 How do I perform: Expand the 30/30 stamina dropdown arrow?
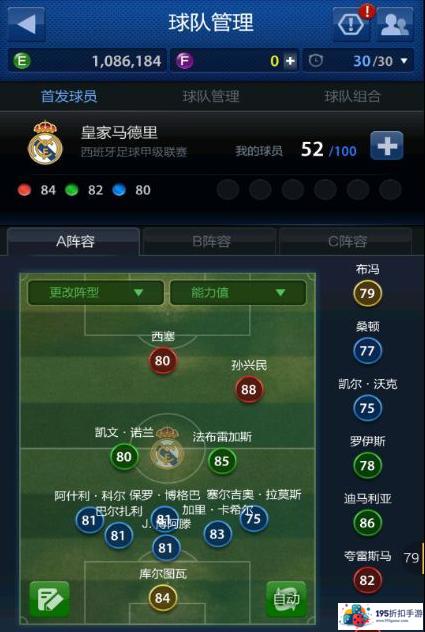click(404, 61)
